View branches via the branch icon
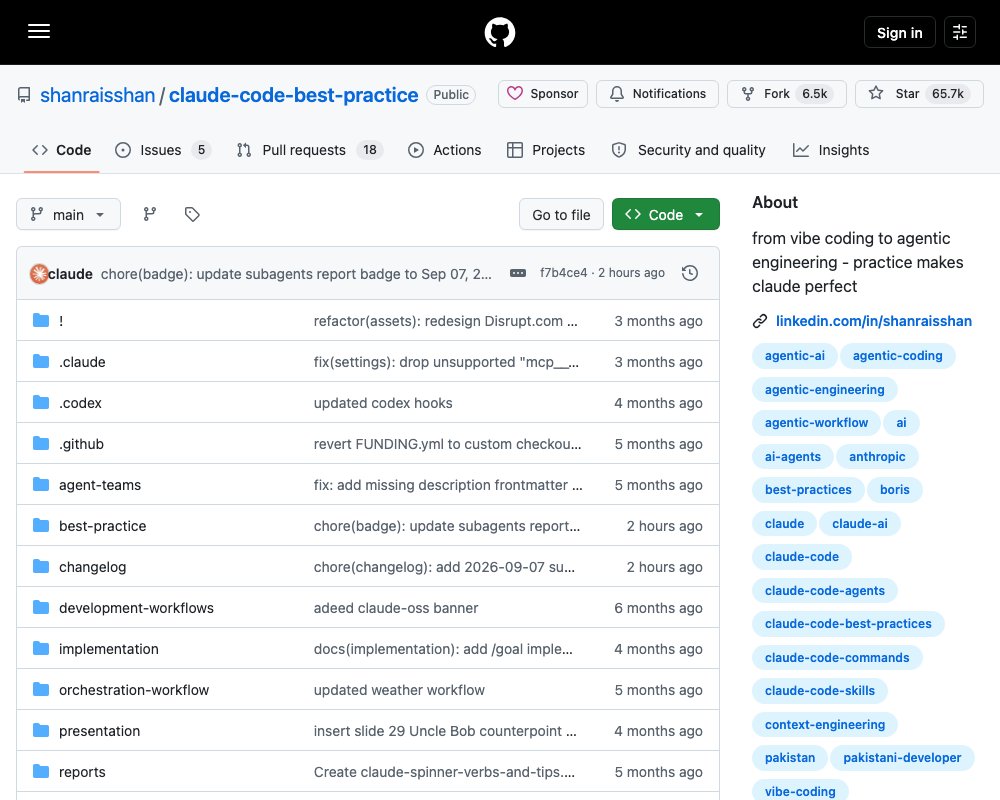 (150, 214)
